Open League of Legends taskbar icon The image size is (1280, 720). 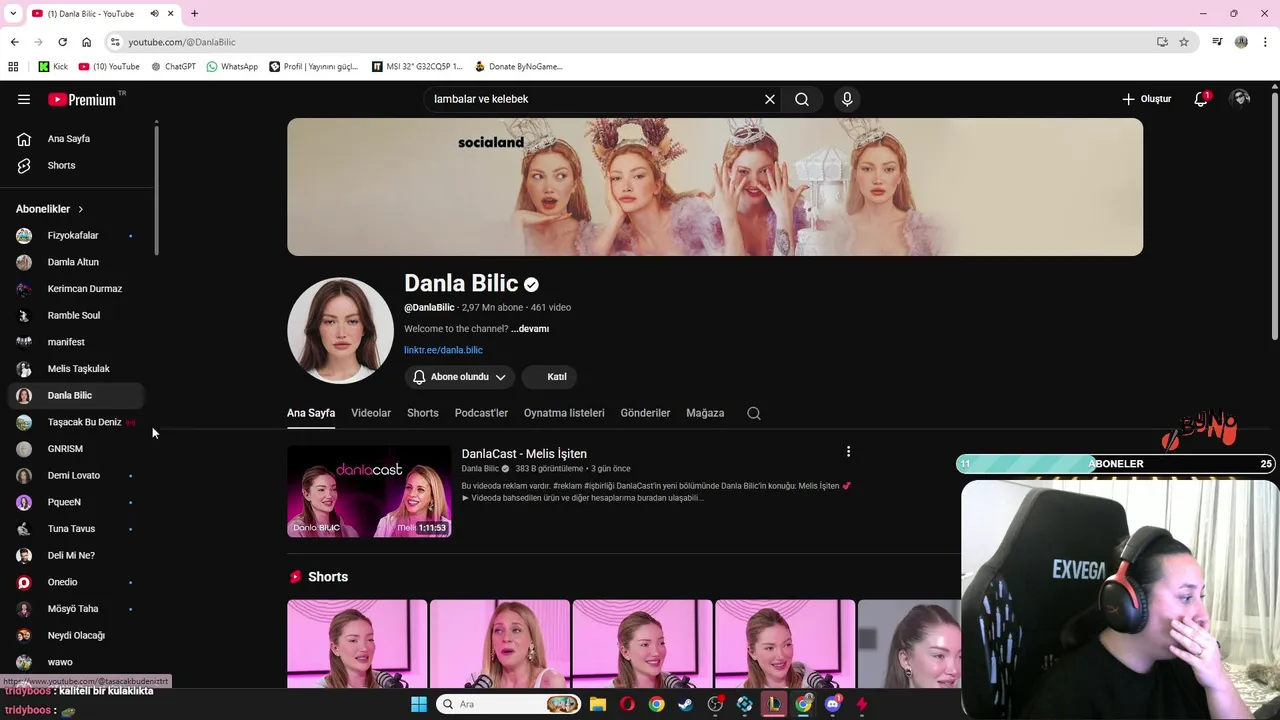coord(774,704)
